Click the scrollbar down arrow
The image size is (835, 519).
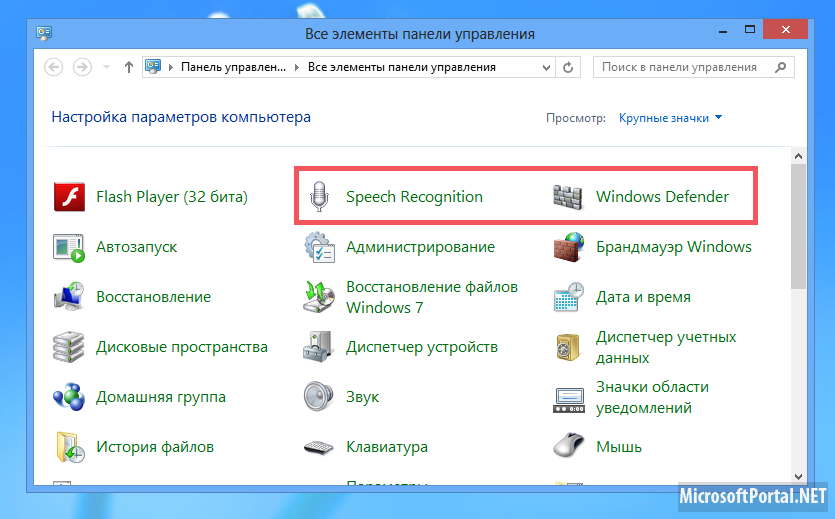798,476
